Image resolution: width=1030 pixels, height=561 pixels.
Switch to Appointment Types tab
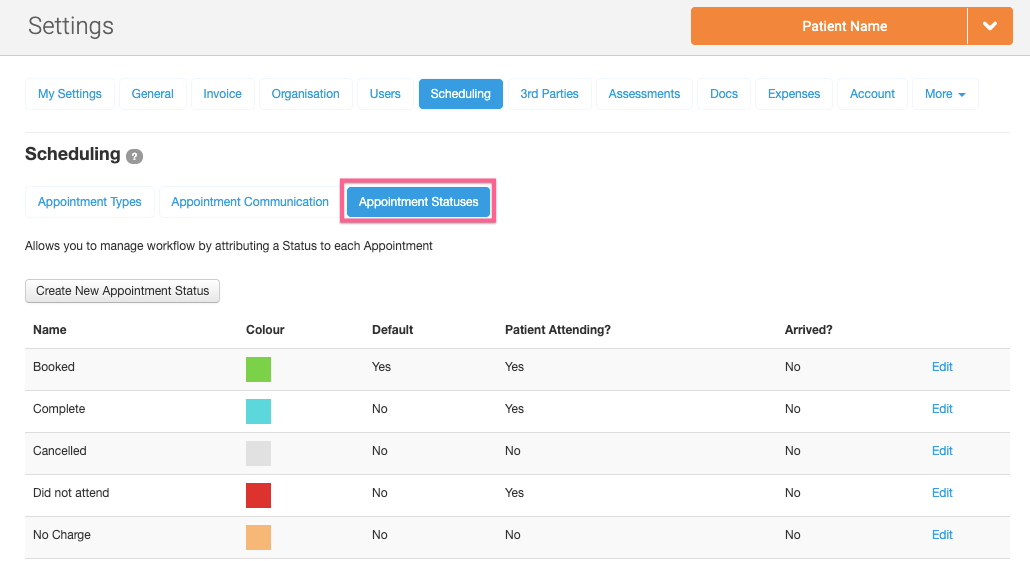tap(90, 202)
